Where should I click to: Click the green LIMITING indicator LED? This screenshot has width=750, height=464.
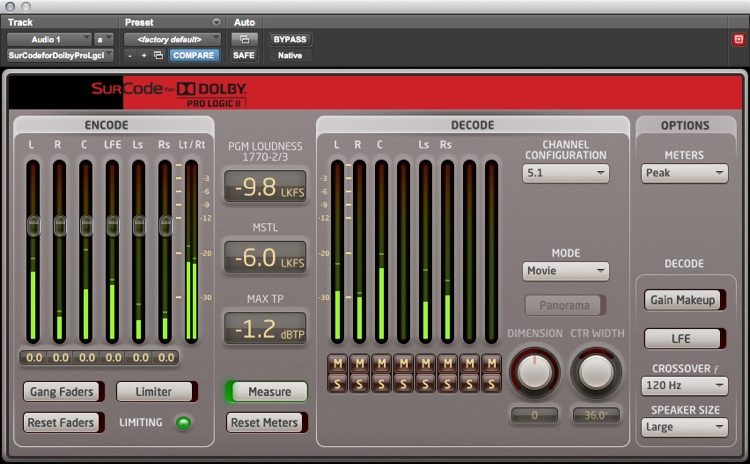[184, 423]
